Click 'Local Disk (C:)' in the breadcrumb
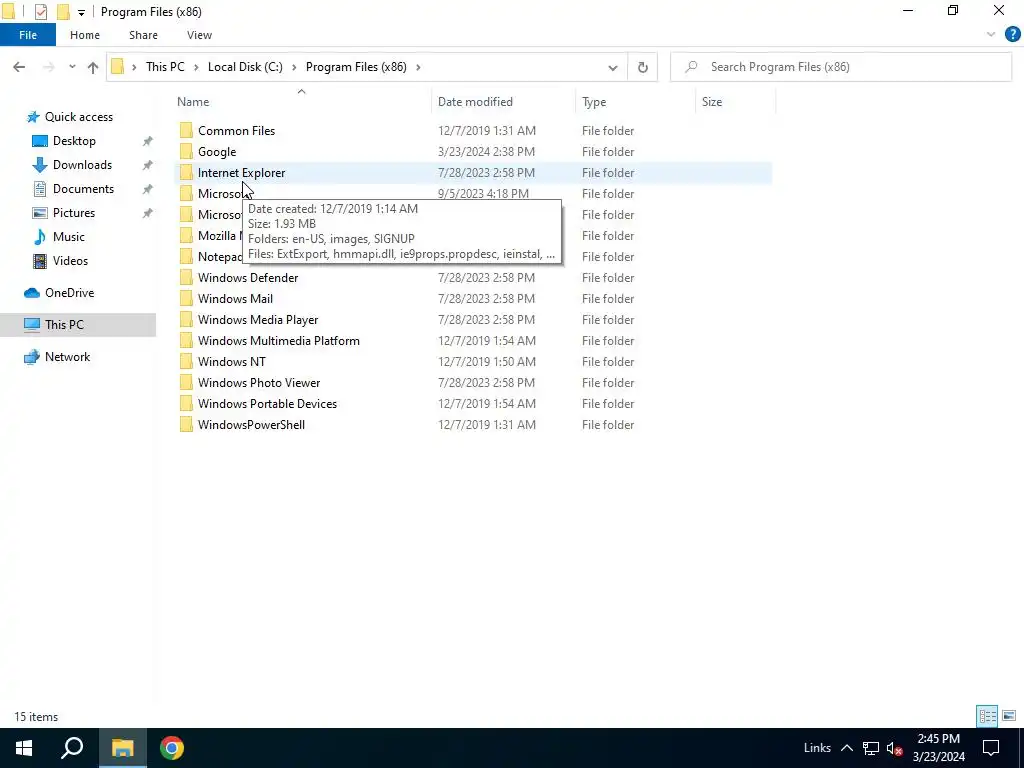Image resolution: width=1024 pixels, height=768 pixels. click(x=245, y=67)
